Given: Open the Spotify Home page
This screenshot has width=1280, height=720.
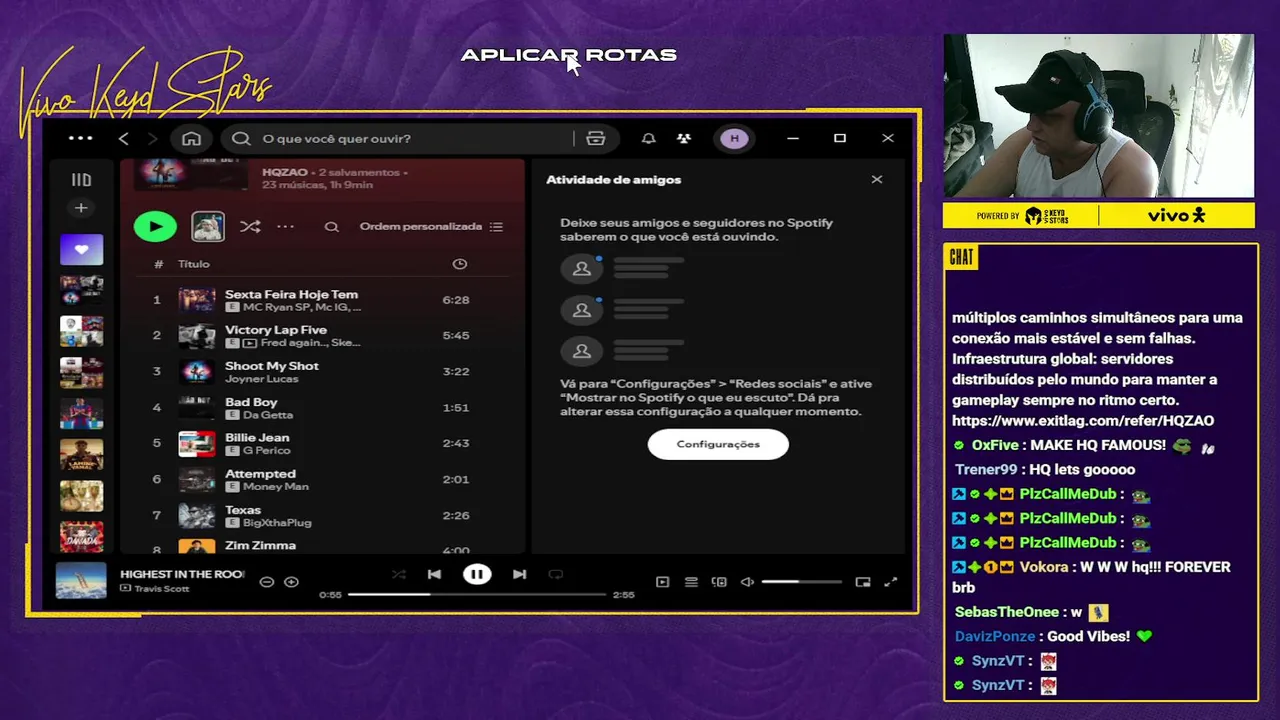Looking at the screenshot, I should (x=191, y=138).
